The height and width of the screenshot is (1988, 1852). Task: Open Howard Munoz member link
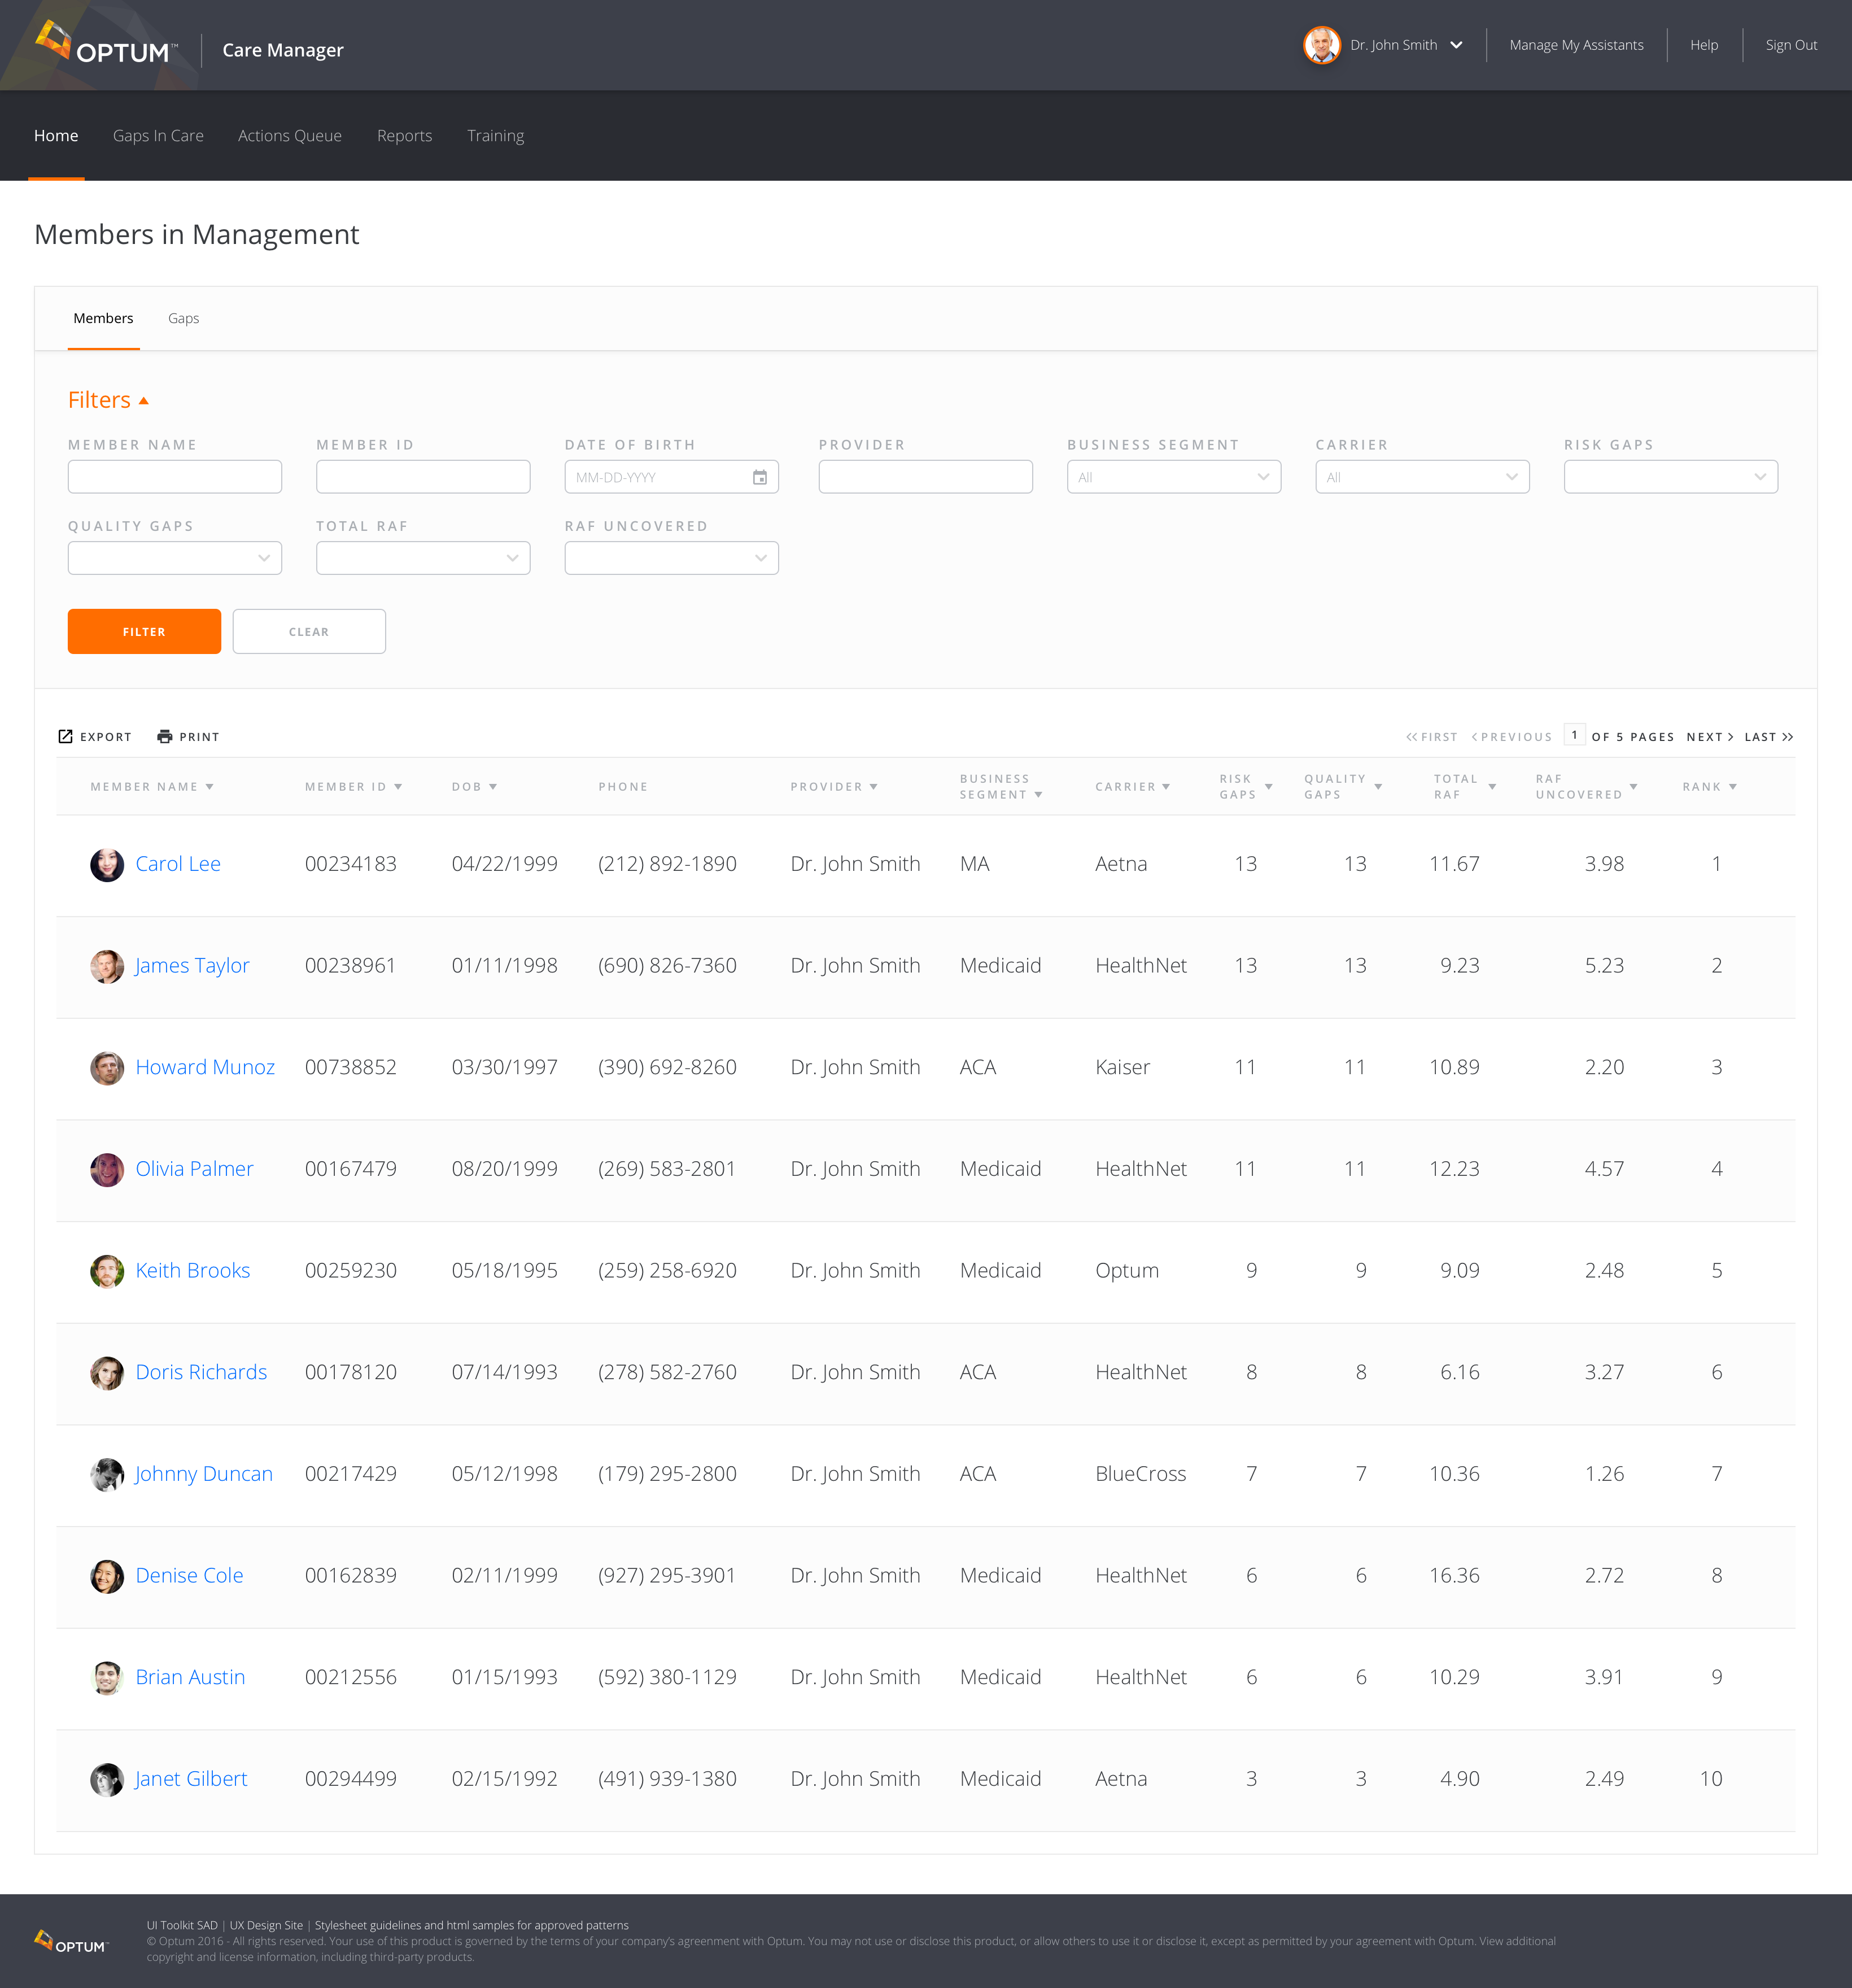pos(205,1067)
